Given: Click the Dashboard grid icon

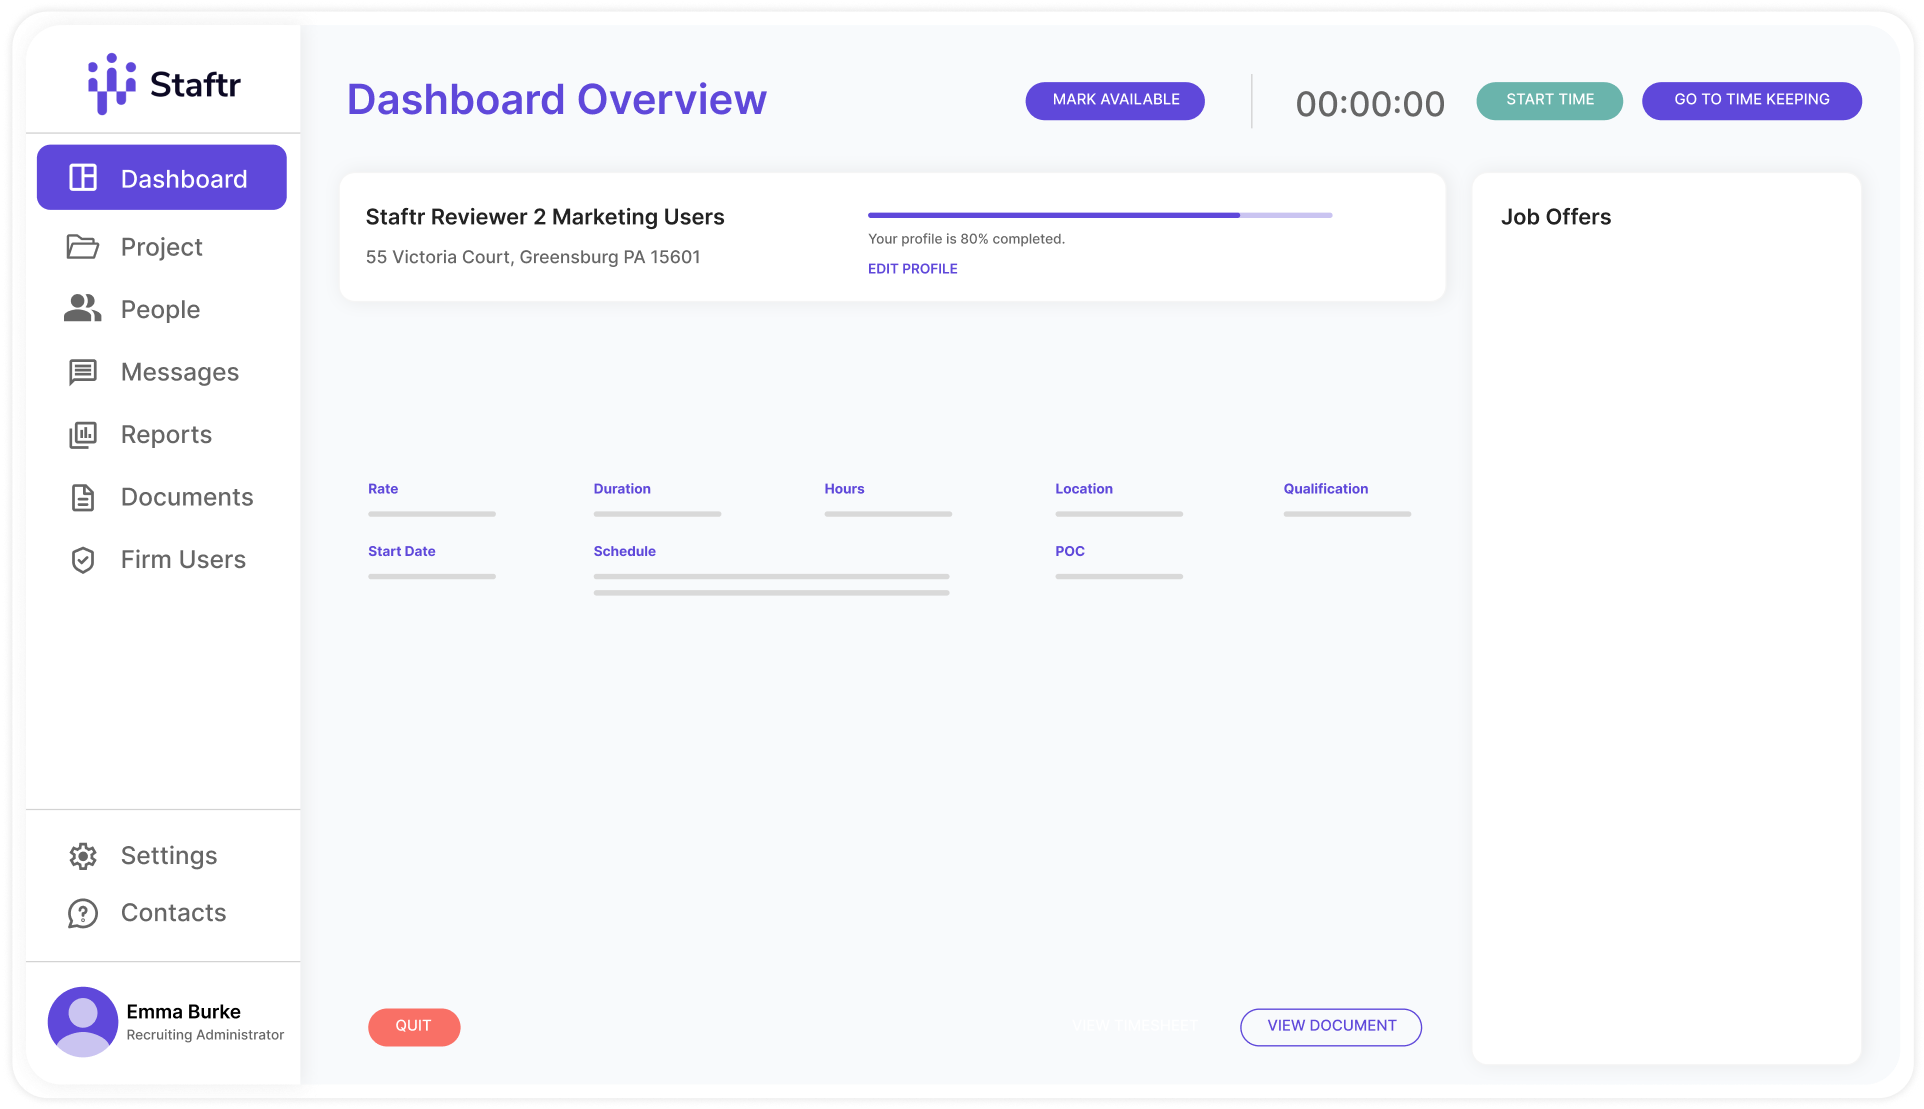Looking at the screenshot, I should coord(83,178).
